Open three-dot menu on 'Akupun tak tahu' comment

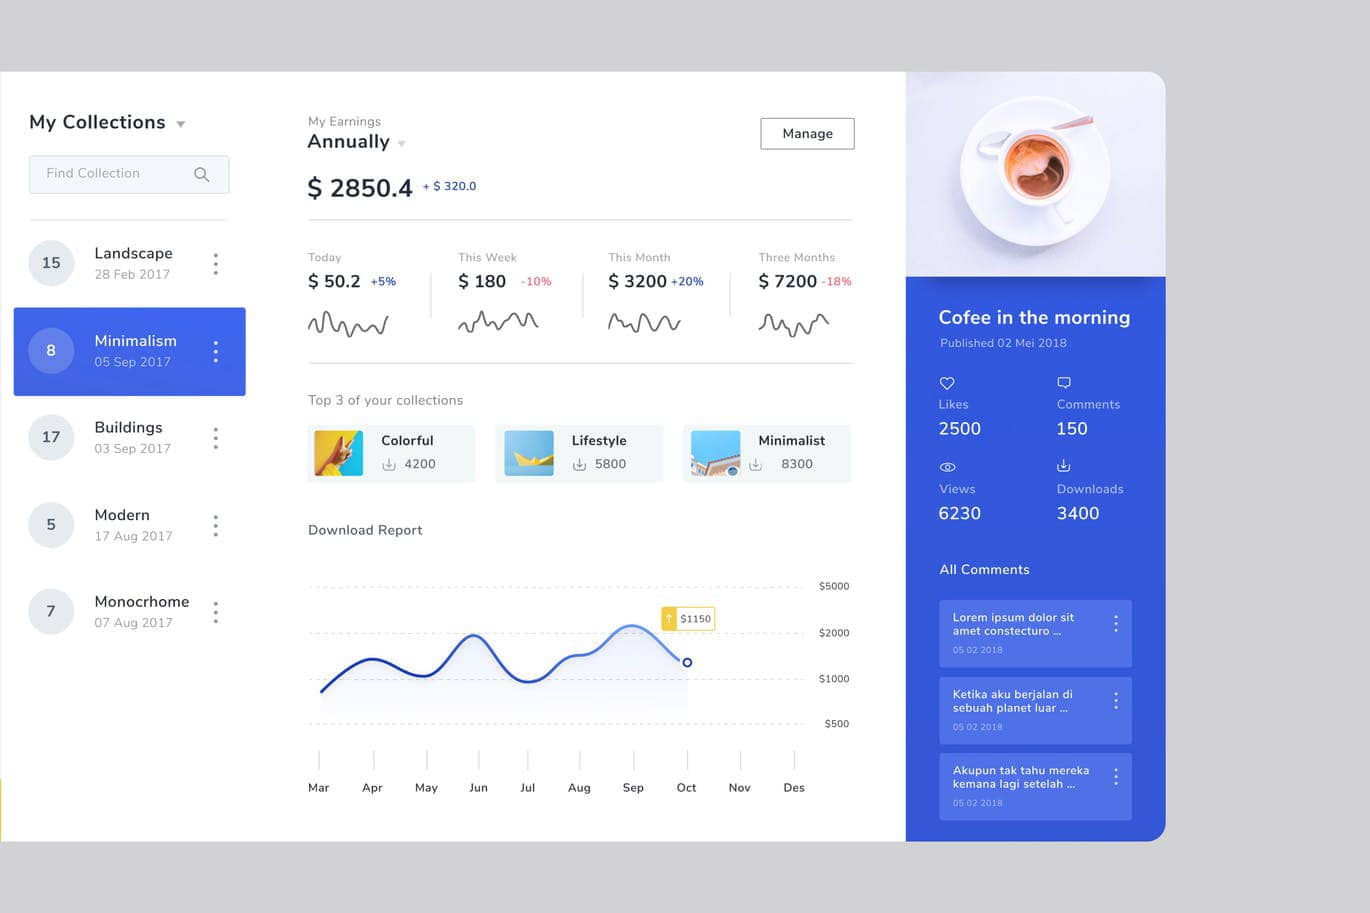(x=1115, y=777)
